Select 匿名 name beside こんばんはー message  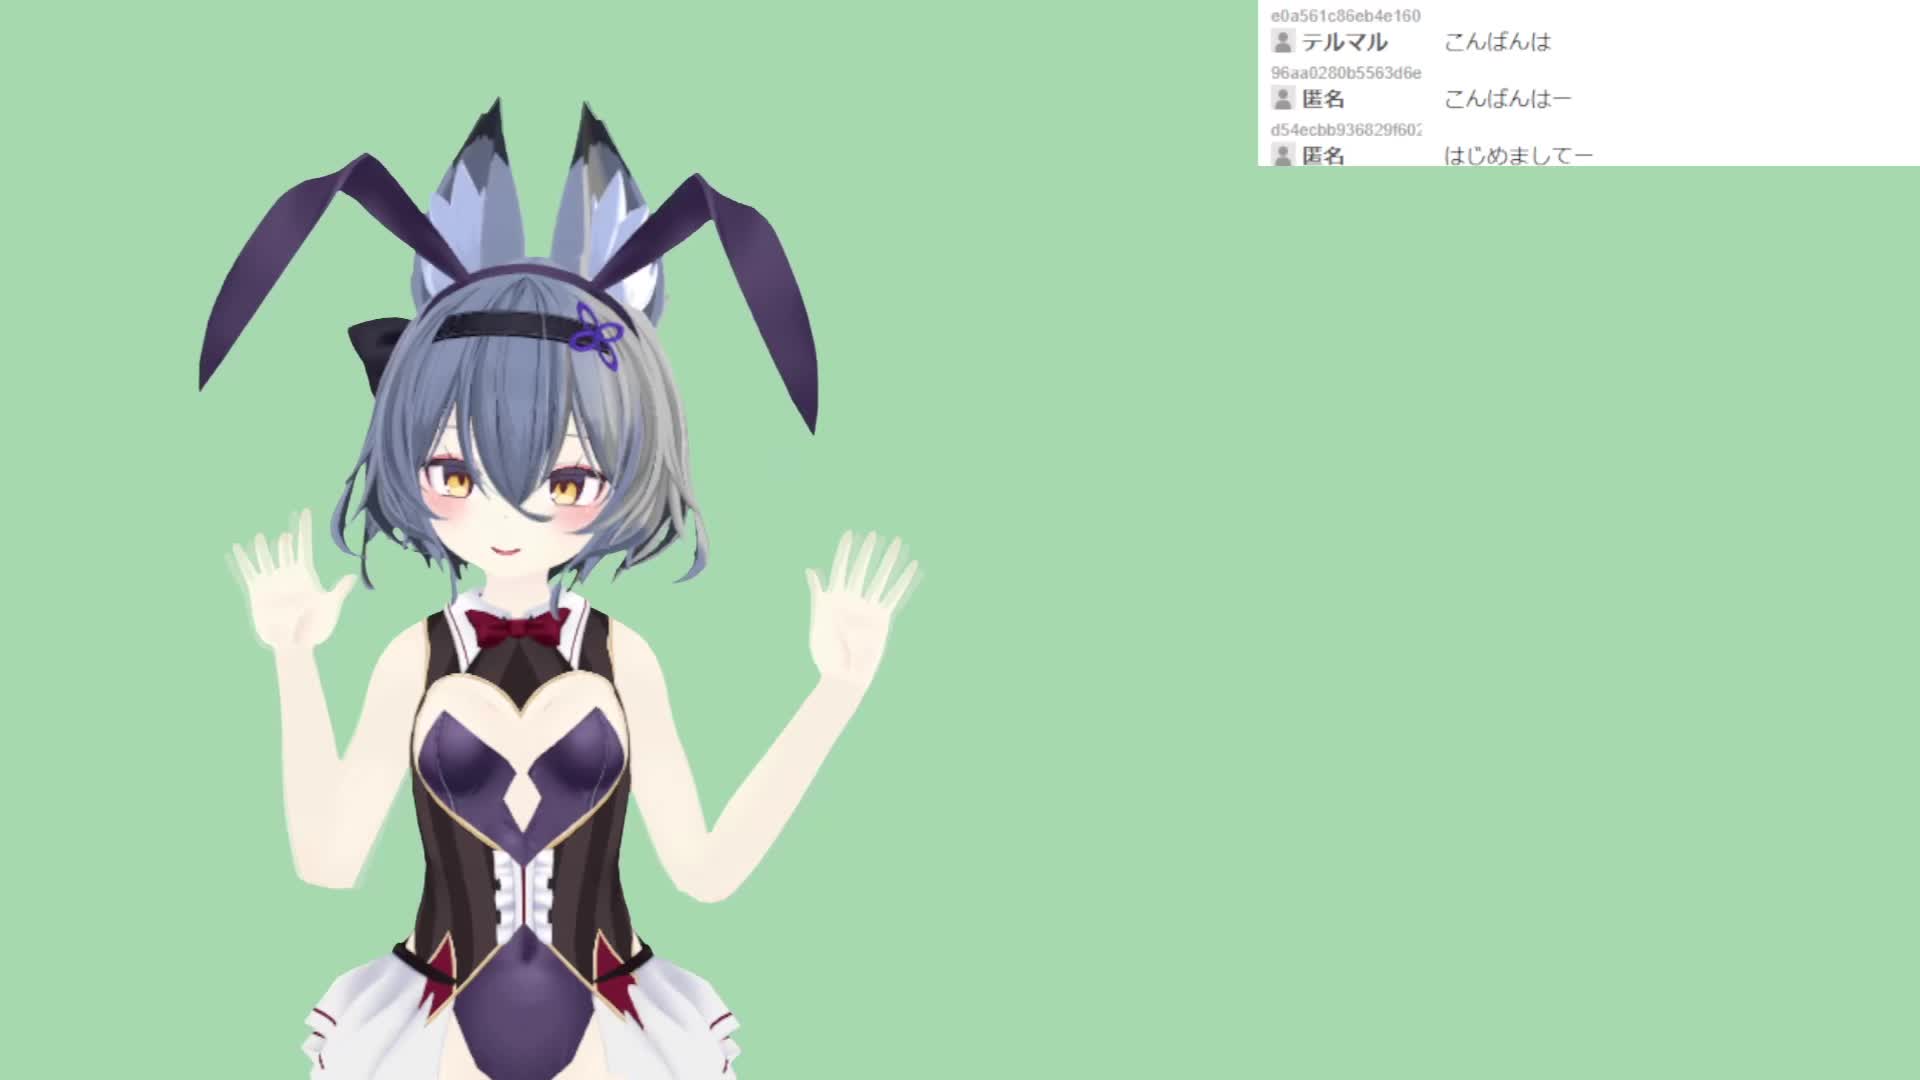click(x=1323, y=98)
